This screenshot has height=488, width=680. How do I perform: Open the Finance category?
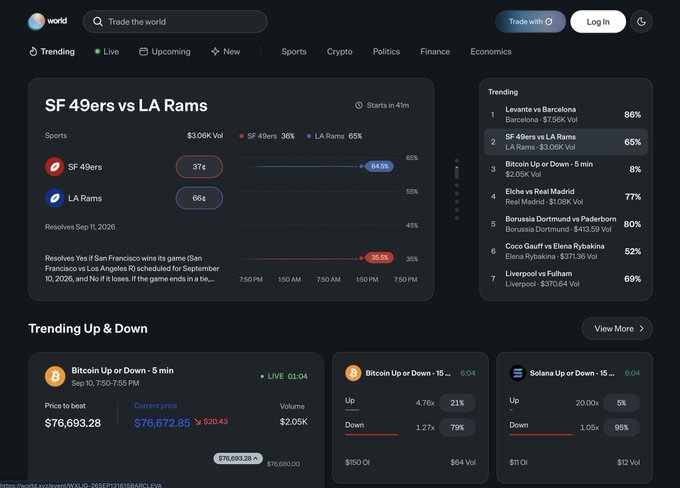coord(435,52)
